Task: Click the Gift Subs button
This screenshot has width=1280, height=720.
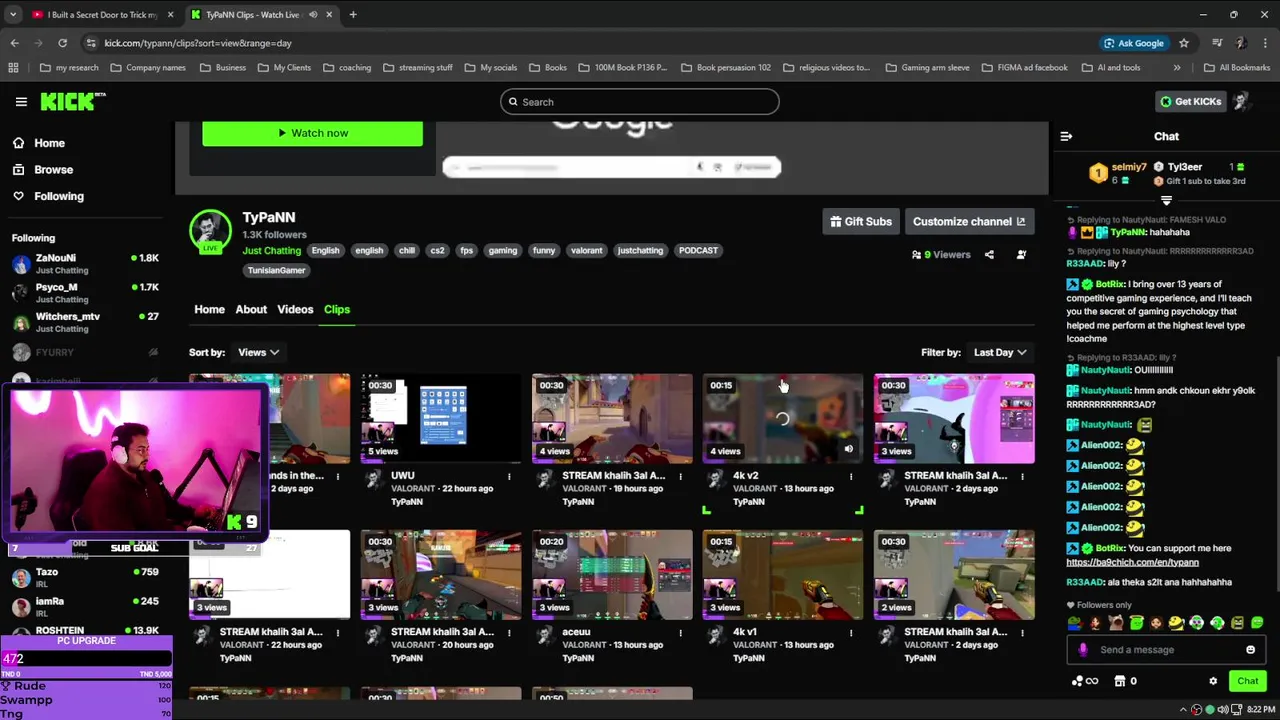Action: click(860, 221)
